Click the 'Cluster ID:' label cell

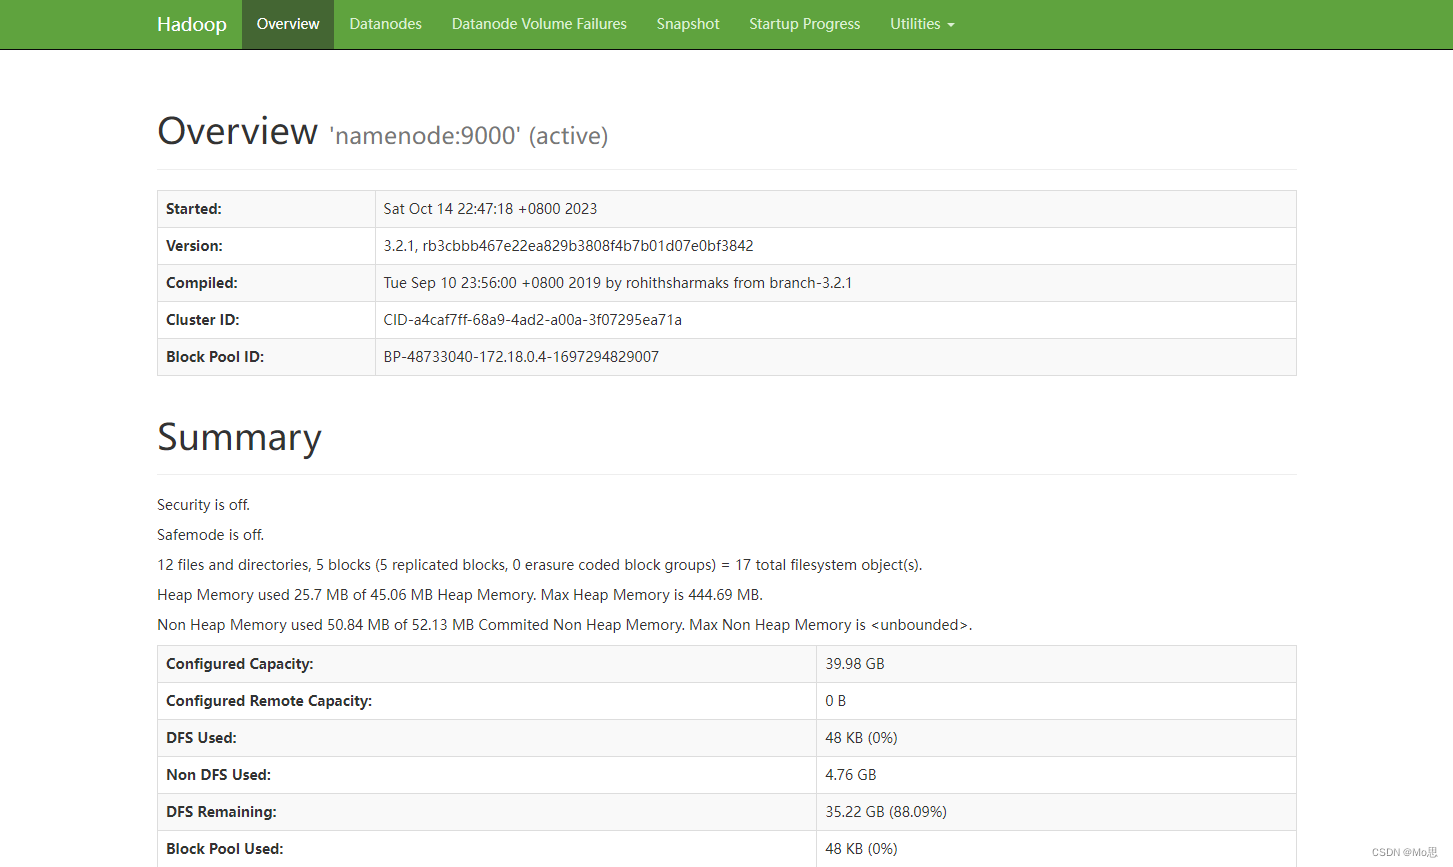266,320
